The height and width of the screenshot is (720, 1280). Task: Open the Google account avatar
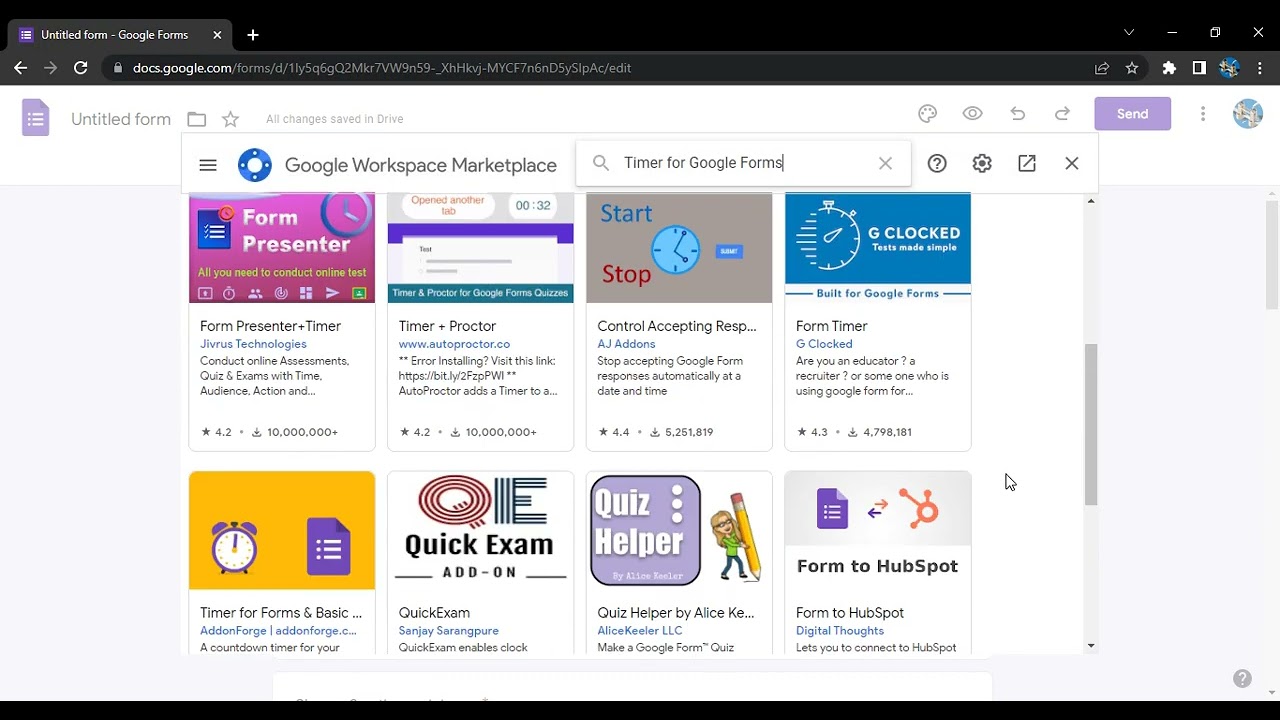click(x=1248, y=114)
